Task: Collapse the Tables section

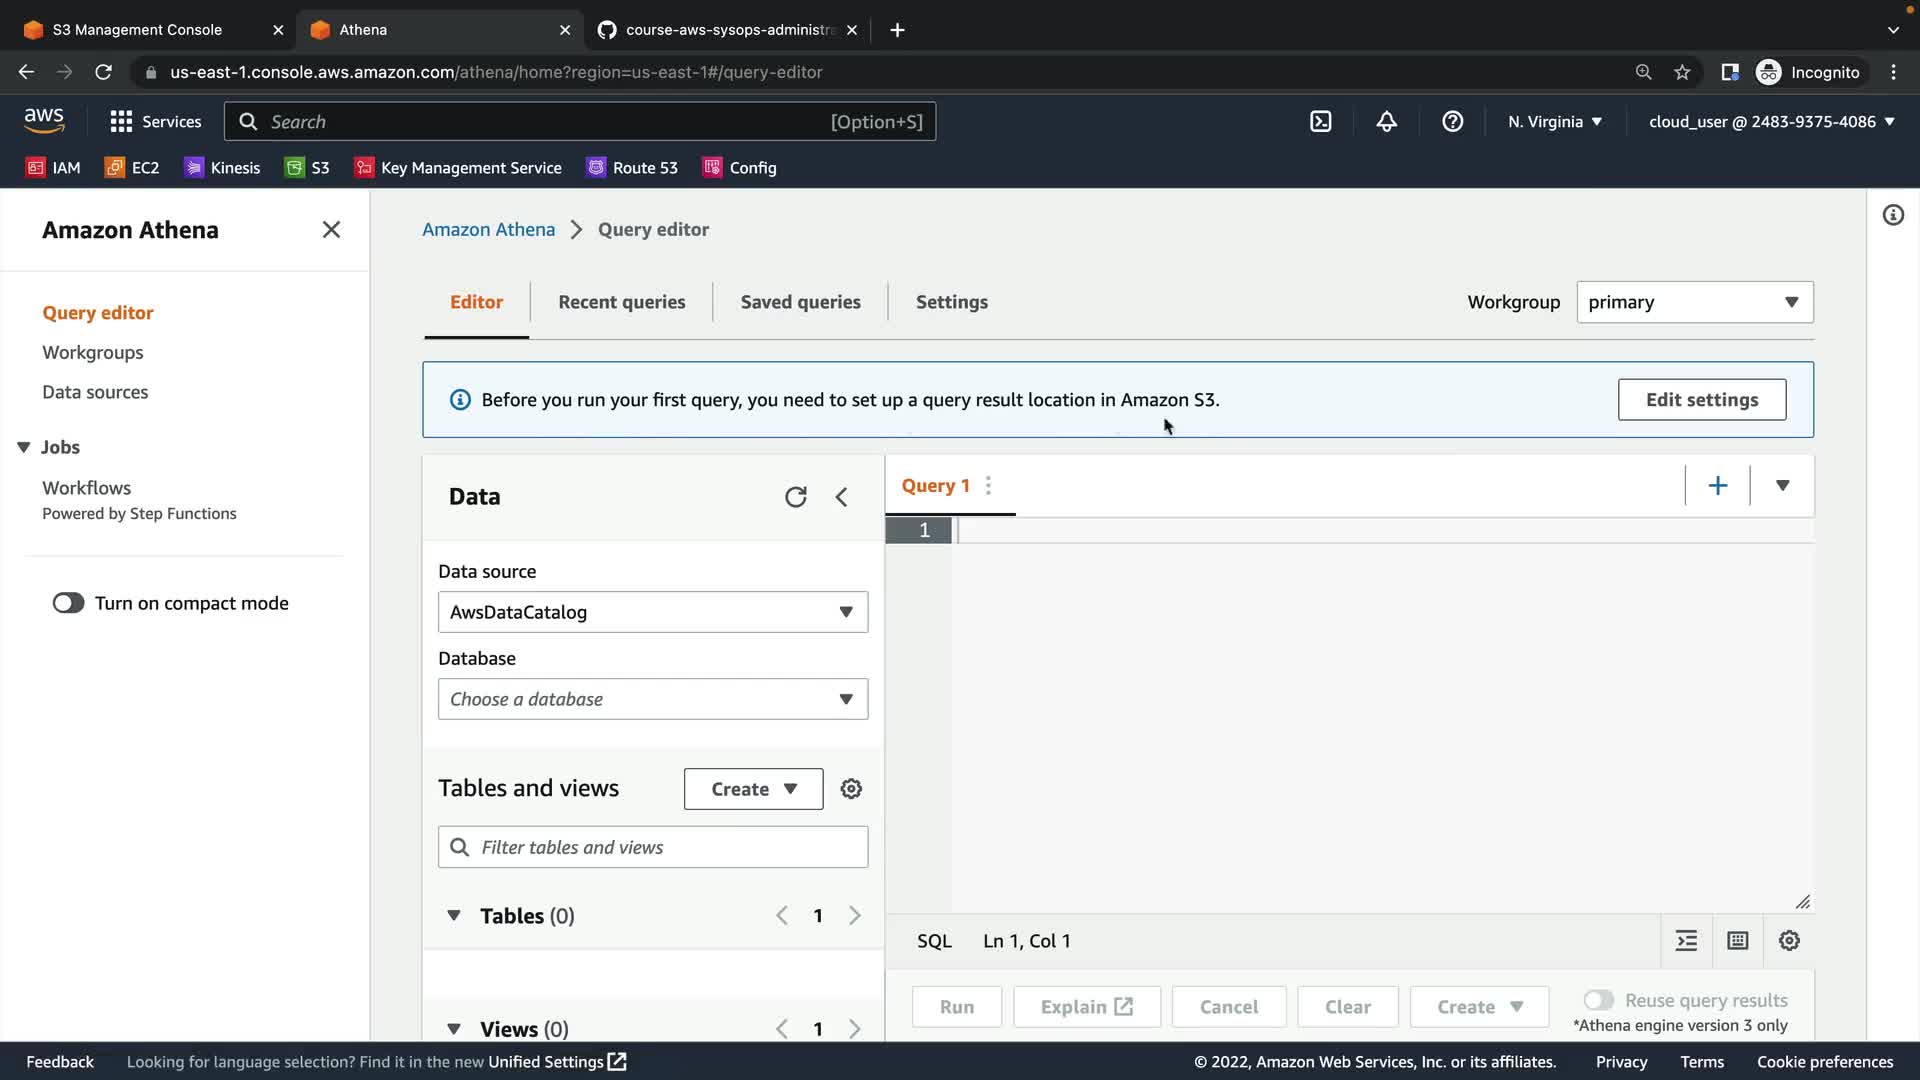Action: pyautogui.click(x=454, y=916)
